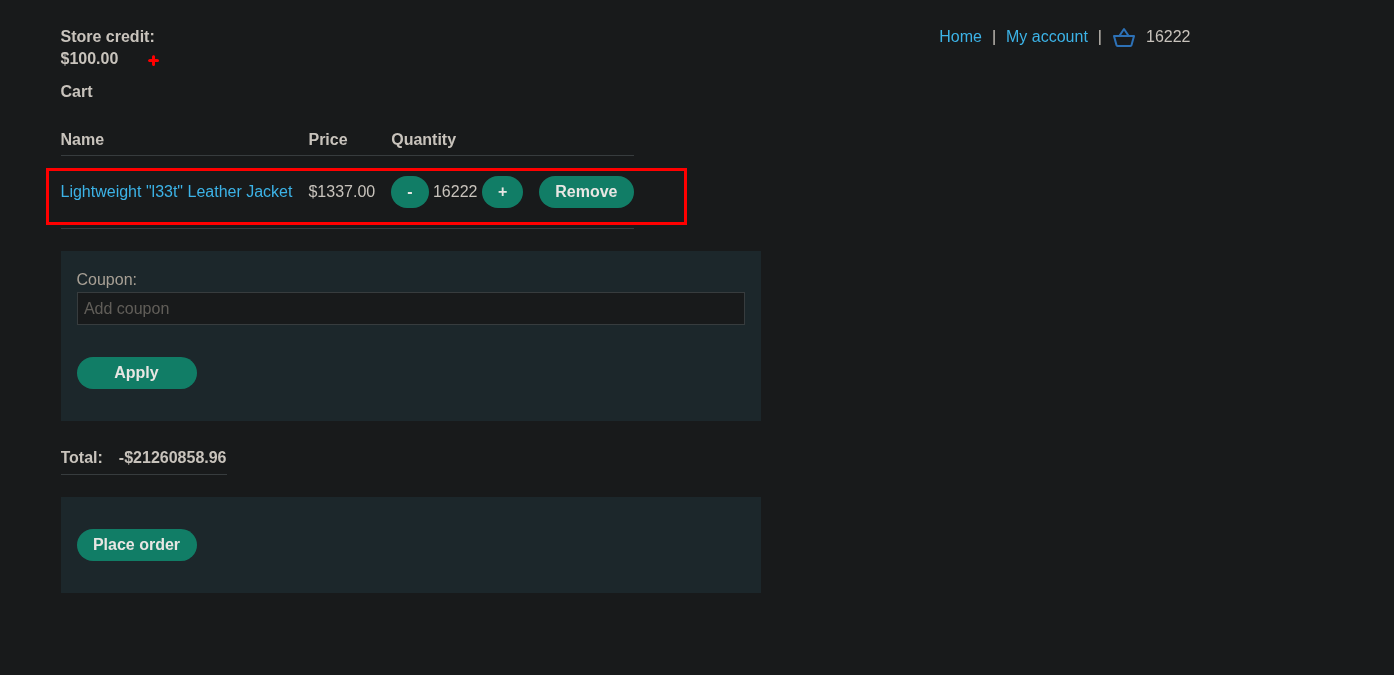Remove the leather jacket from the cart
The width and height of the screenshot is (1394, 675).
586,192
